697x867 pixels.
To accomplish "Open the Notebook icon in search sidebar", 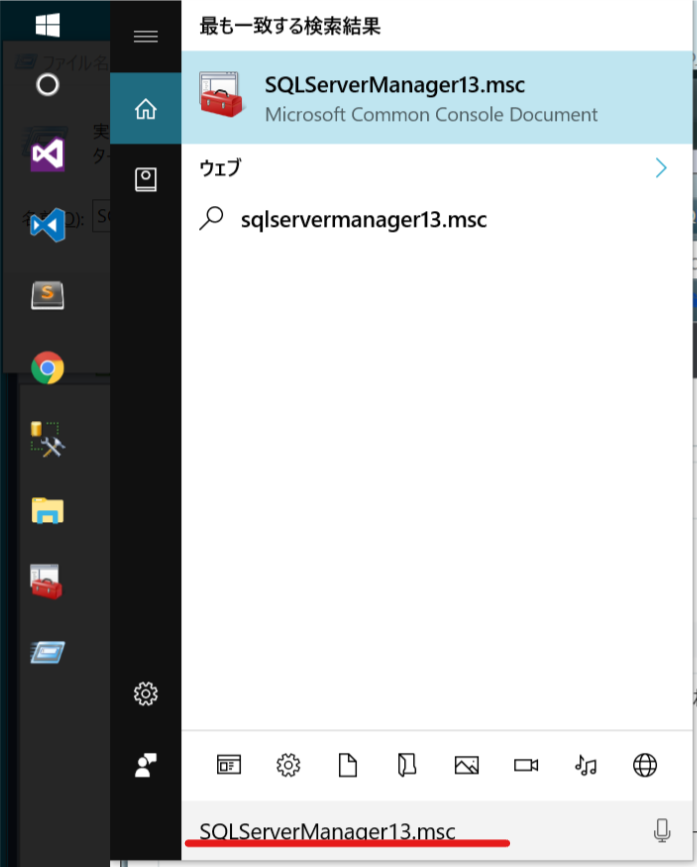I will pos(146,180).
